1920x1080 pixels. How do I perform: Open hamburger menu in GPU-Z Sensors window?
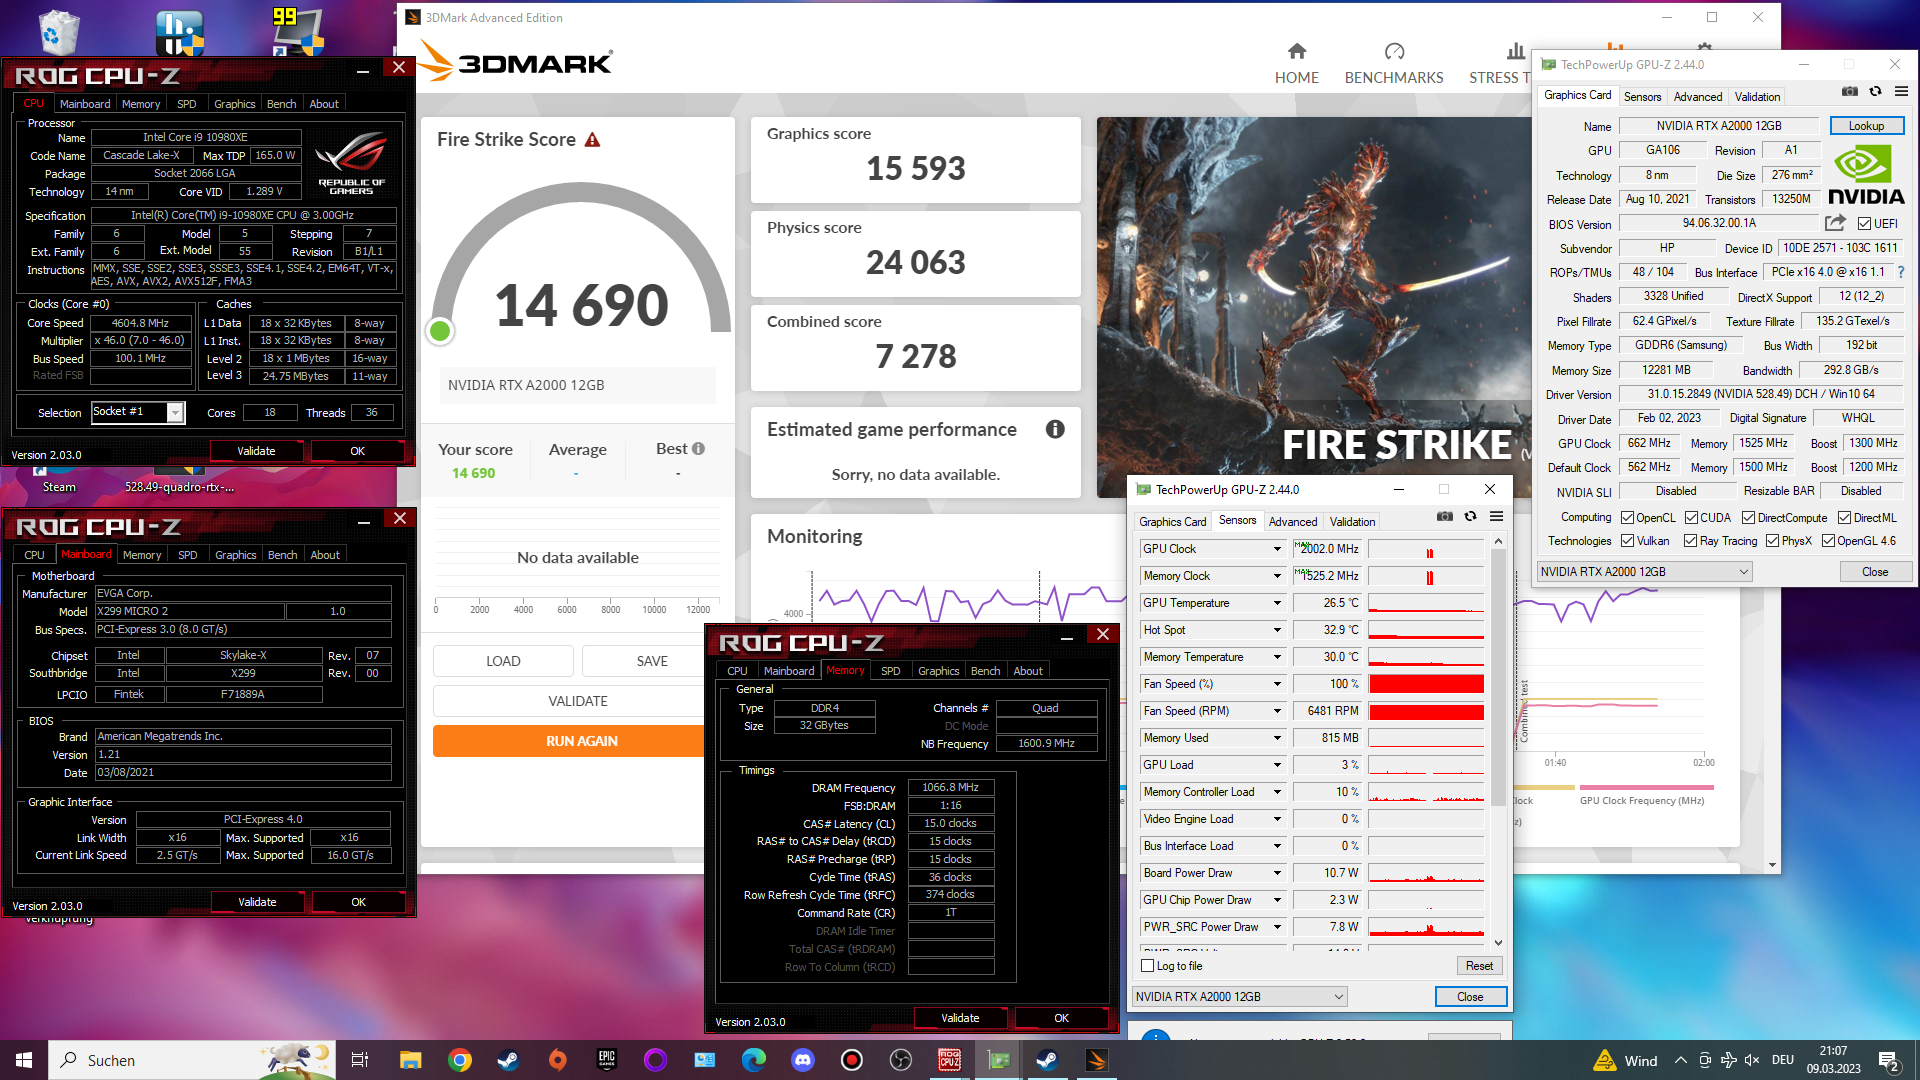[1496, 517]
